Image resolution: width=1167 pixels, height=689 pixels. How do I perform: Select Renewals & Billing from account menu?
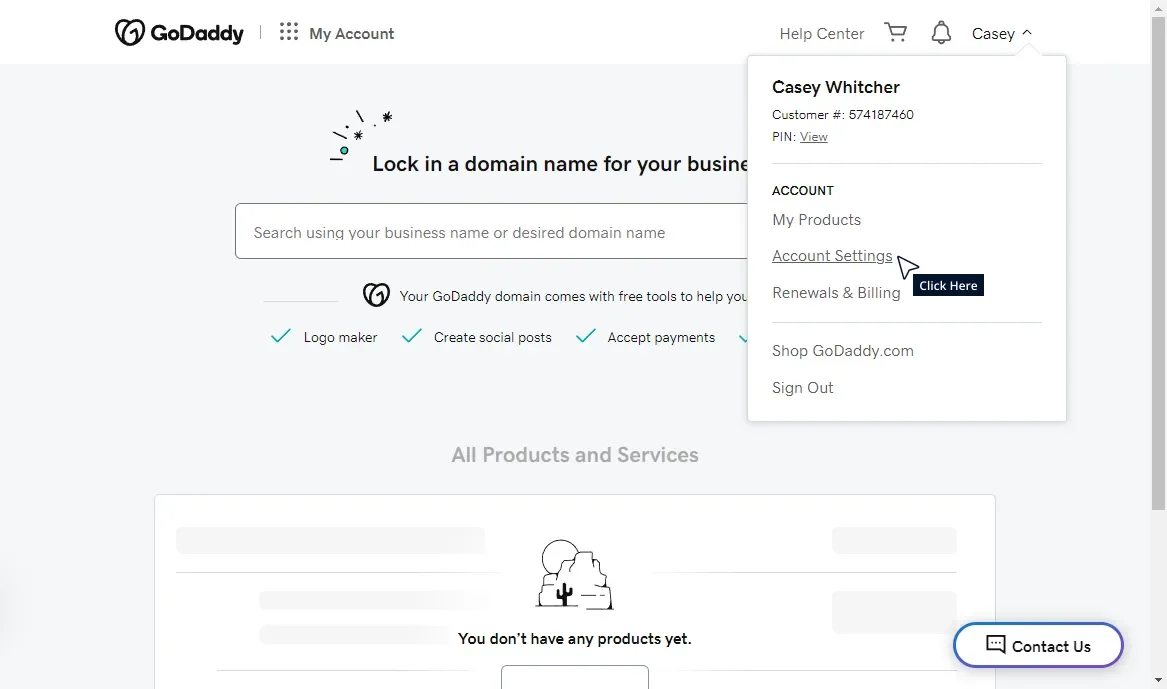836,292
